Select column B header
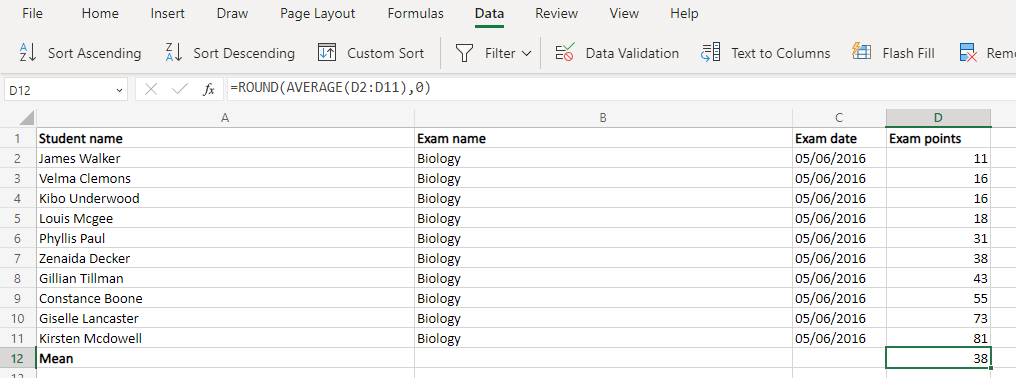The height and width of the screenshot is (378, 1016). (603, 118)
